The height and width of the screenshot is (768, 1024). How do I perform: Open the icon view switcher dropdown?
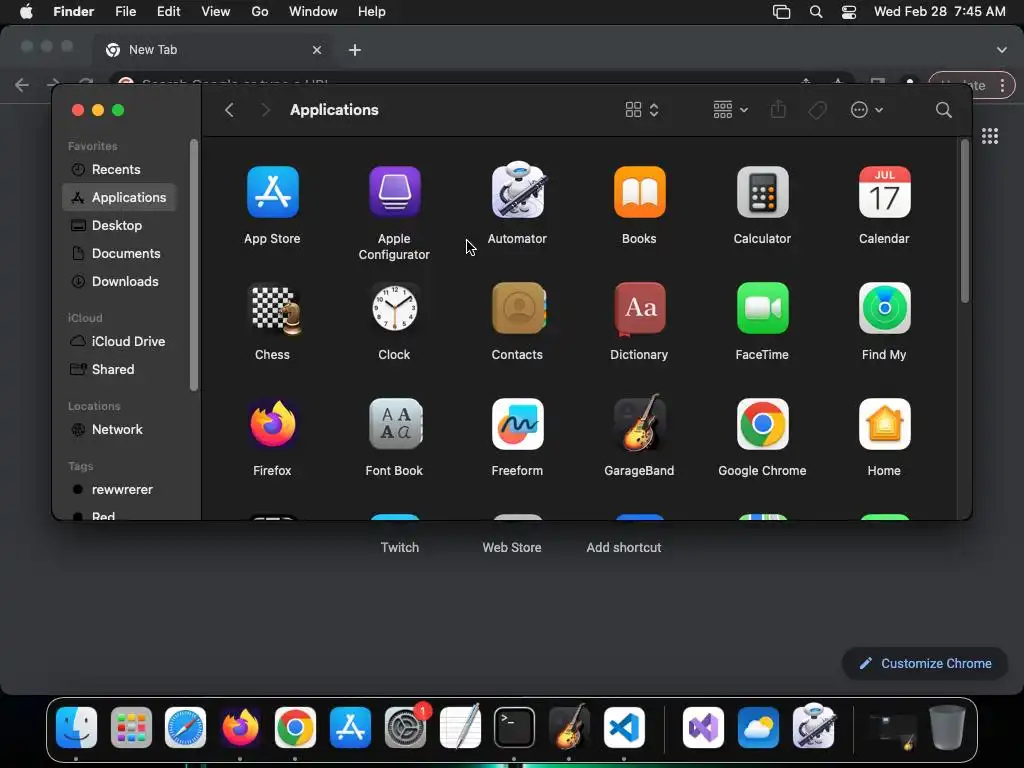642,110
